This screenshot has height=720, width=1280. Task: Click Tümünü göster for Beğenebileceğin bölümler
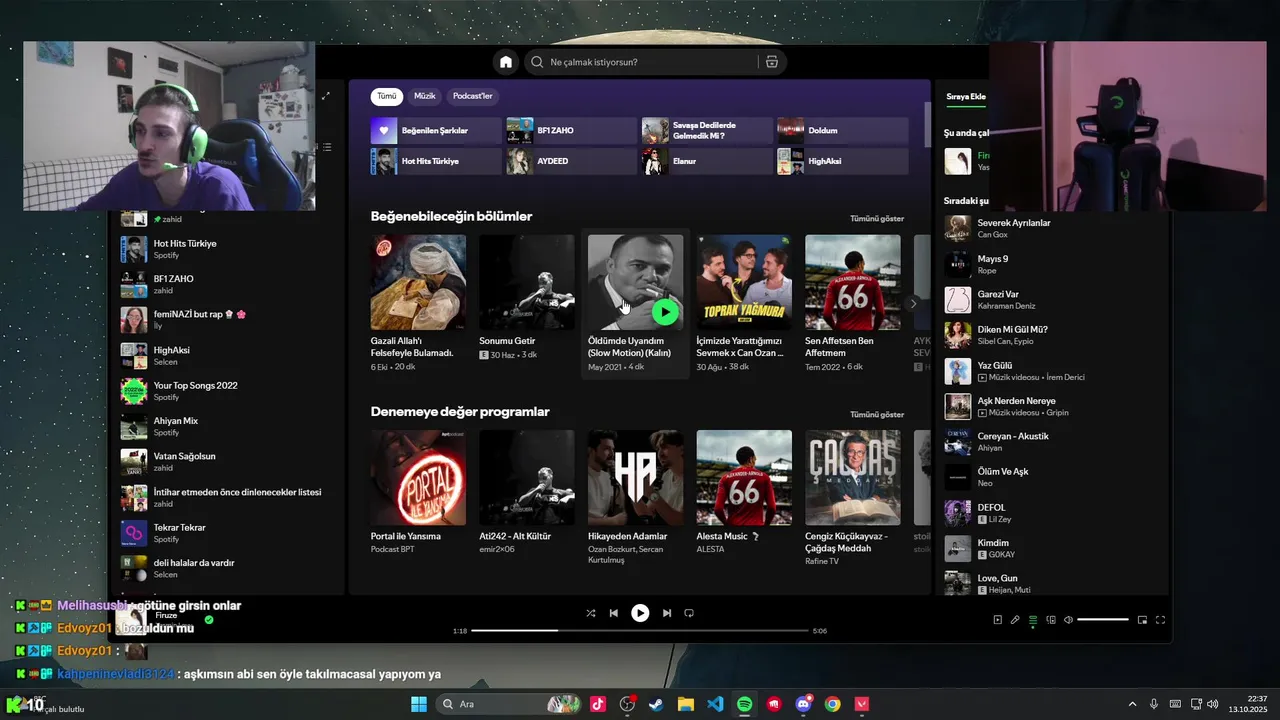(x=877, y=219)
